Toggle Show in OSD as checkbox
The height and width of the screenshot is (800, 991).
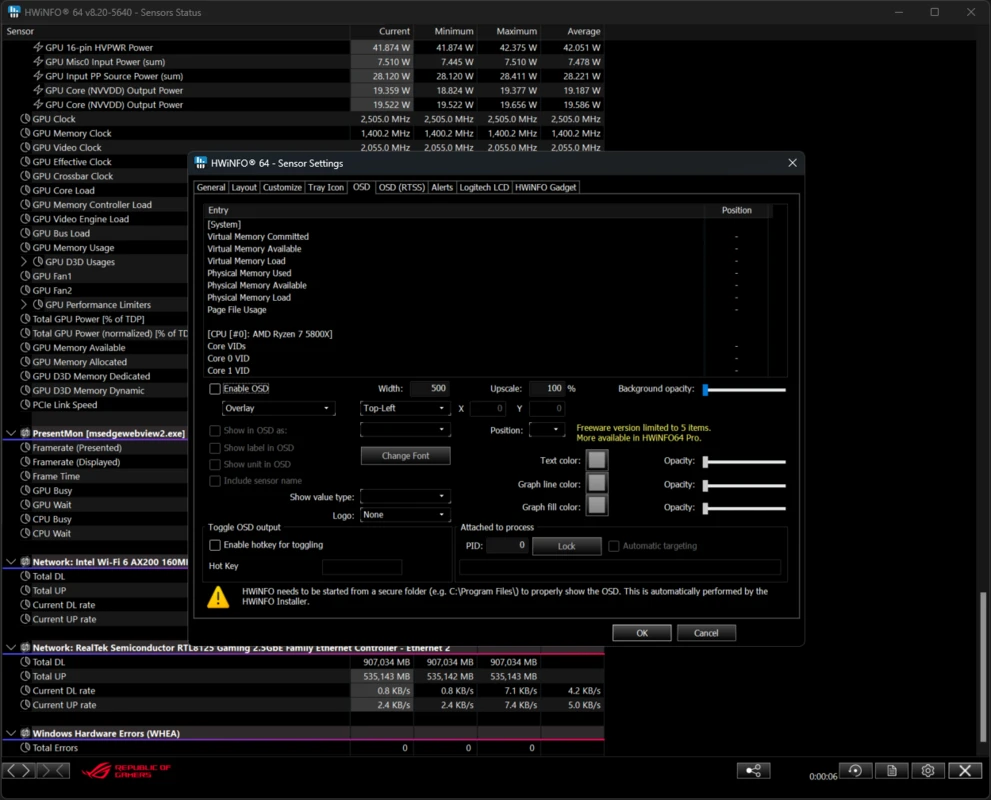click(x=215, y=430)
